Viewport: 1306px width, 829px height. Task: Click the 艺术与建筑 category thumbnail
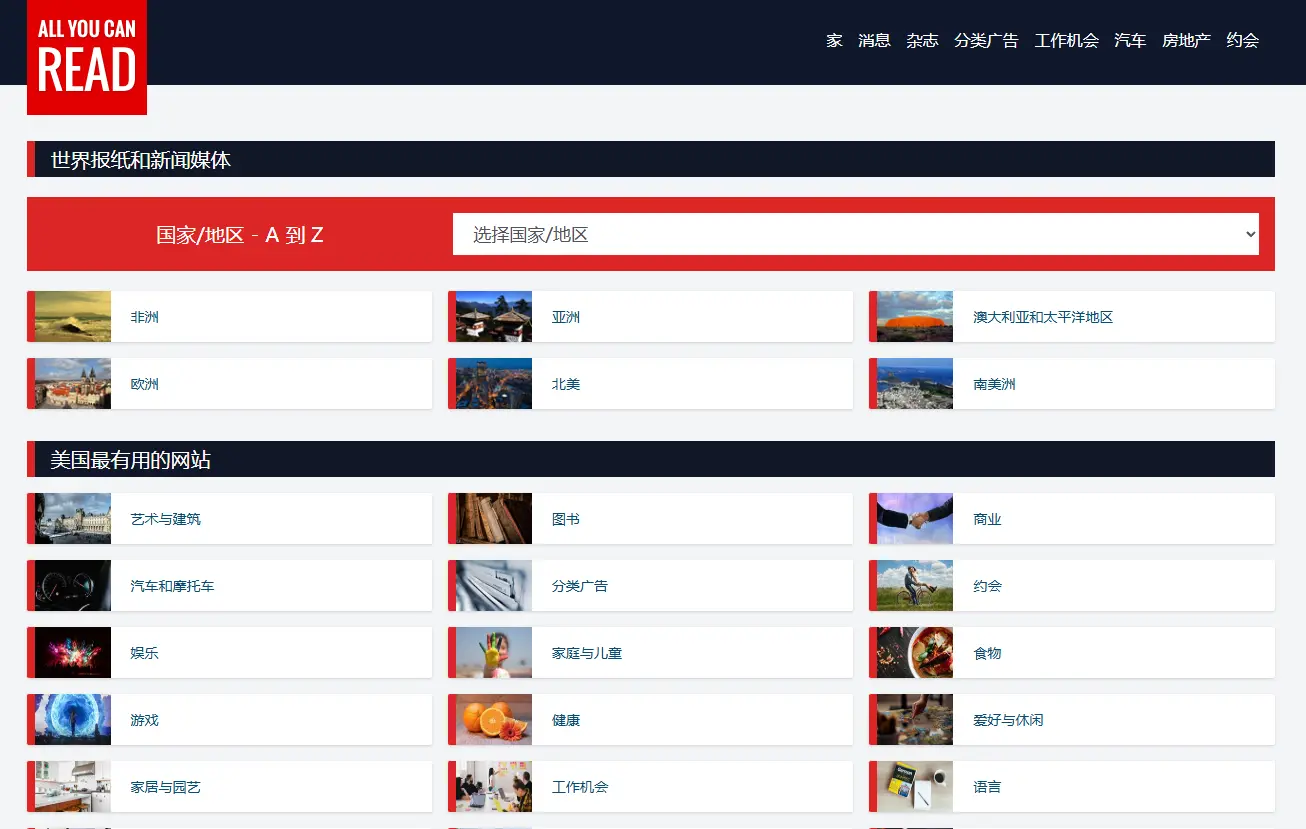72,519
